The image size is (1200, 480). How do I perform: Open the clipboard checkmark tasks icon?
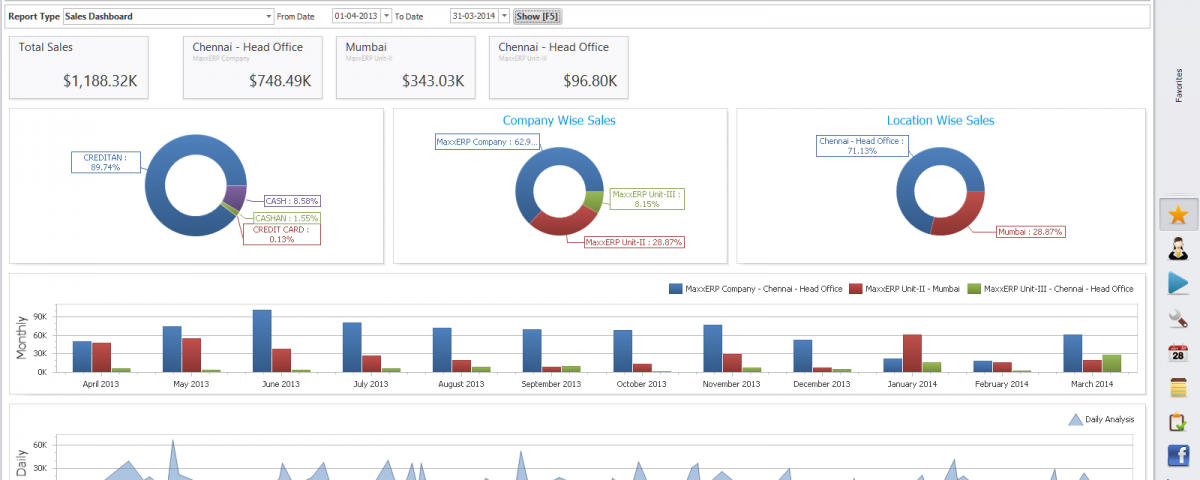[1178, 422]
